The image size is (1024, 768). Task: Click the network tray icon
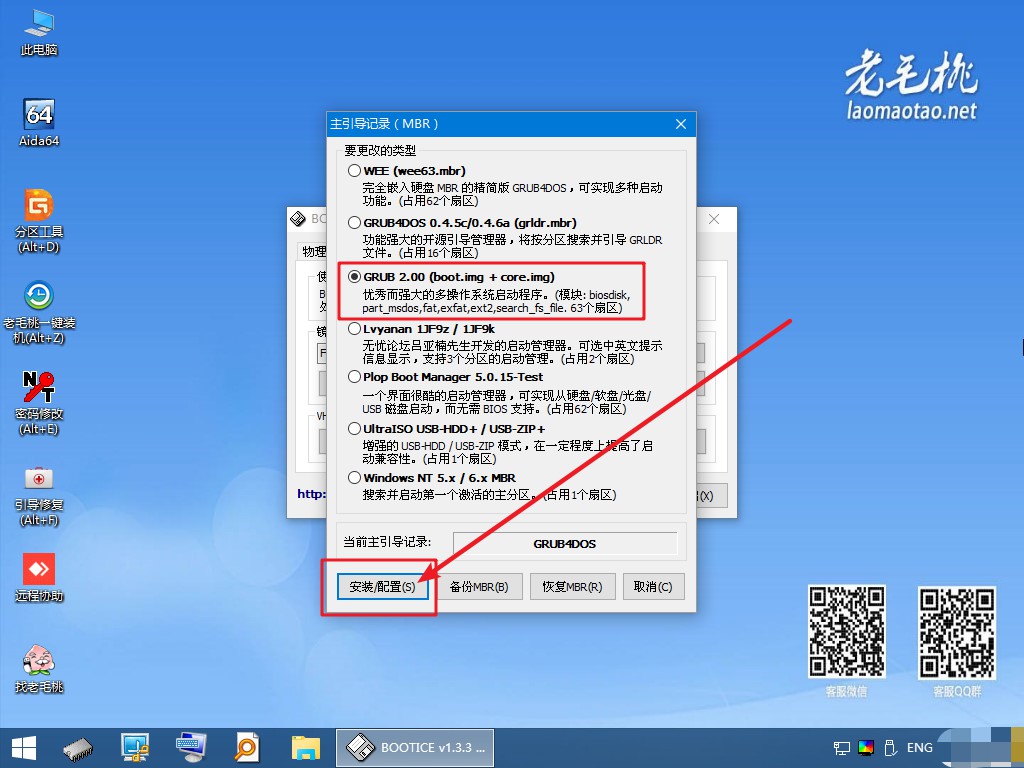842,748
